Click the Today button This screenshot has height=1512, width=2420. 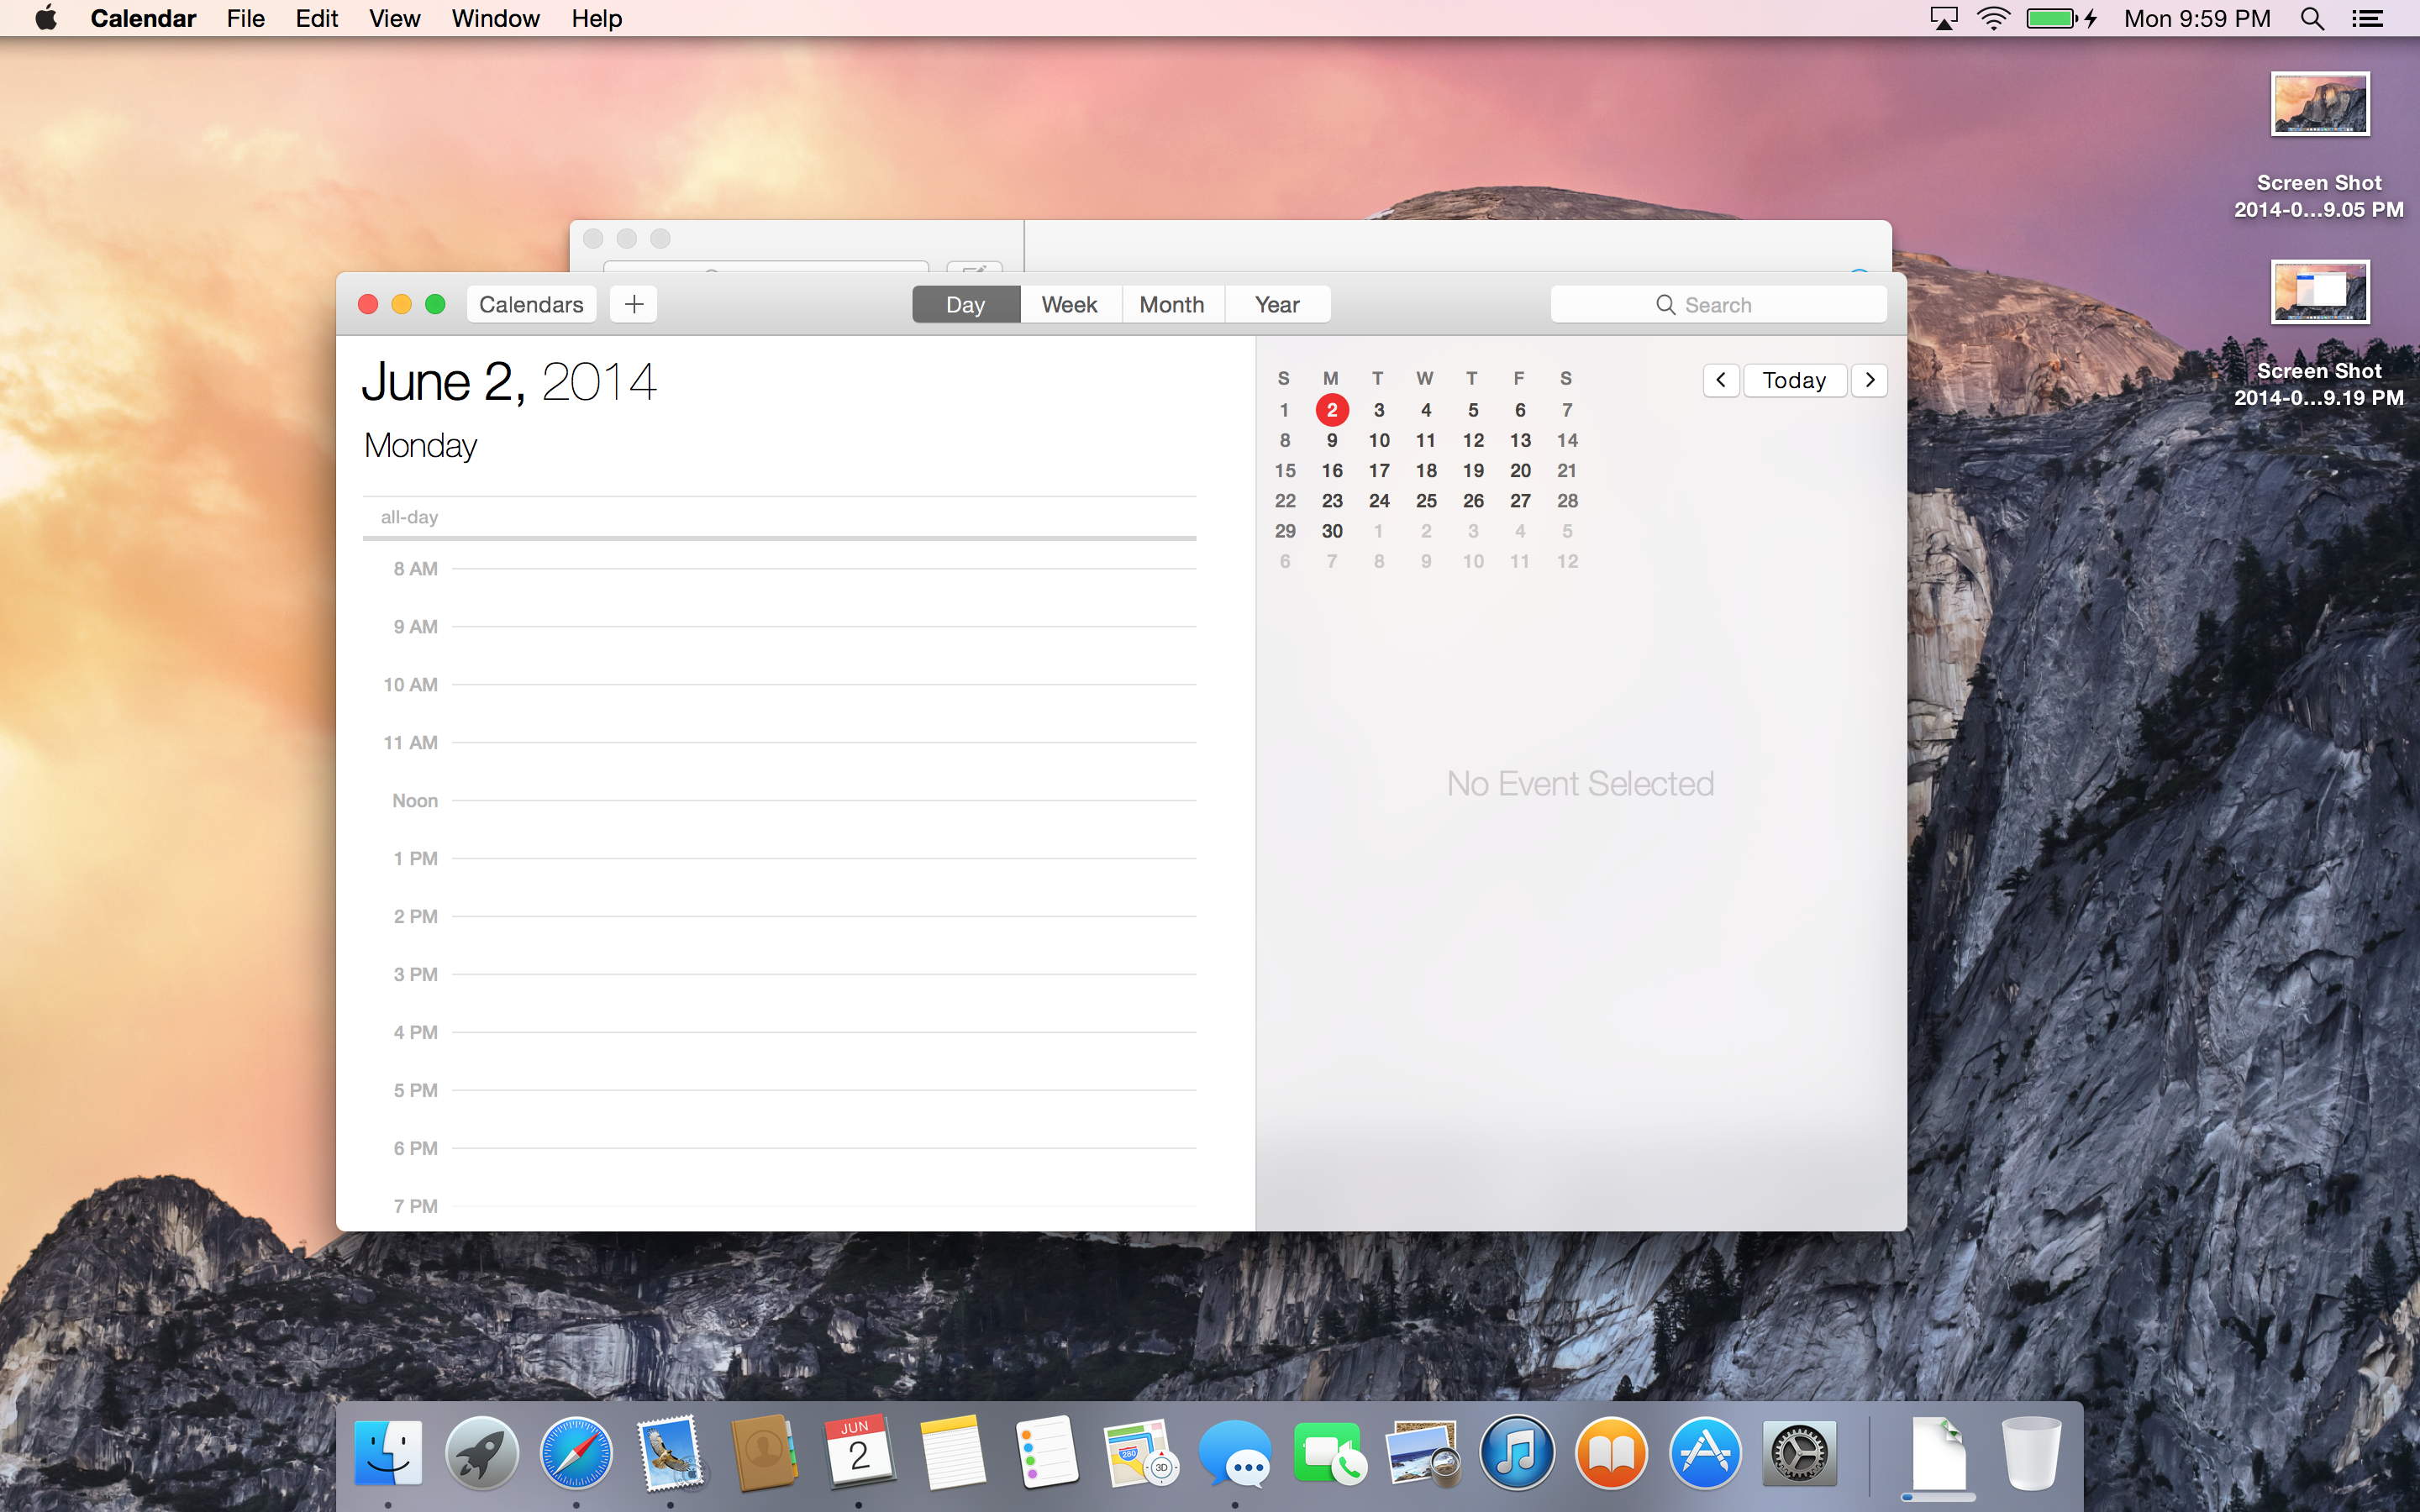[1794, 380]
